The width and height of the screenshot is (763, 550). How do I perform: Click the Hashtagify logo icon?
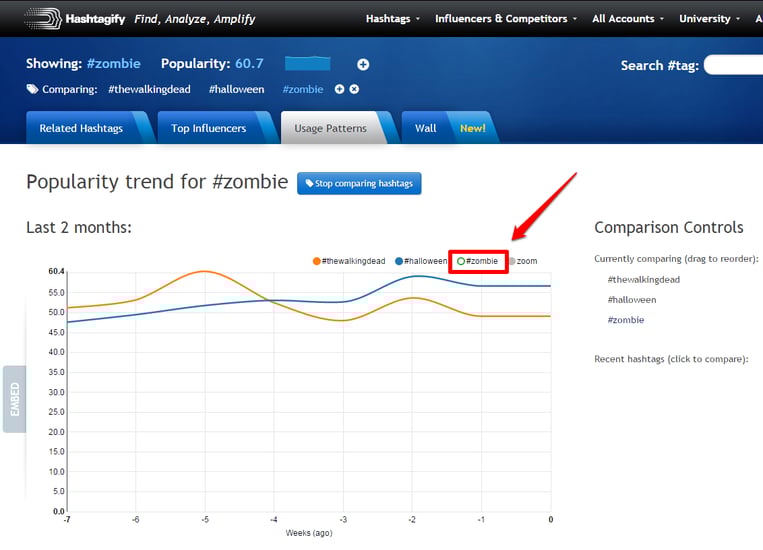(x=43, y=18)
